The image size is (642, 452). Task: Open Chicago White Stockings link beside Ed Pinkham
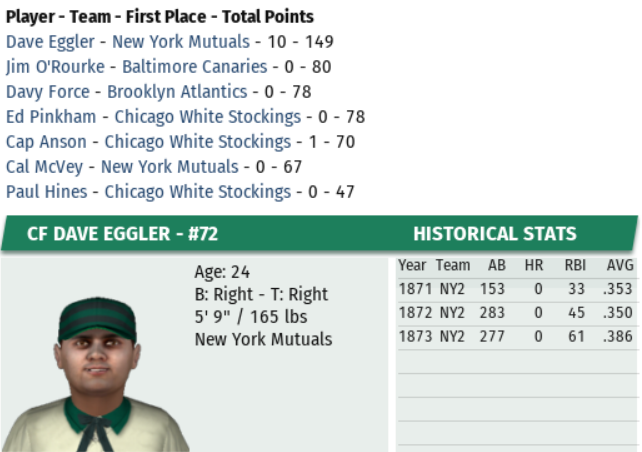point(207,117)
